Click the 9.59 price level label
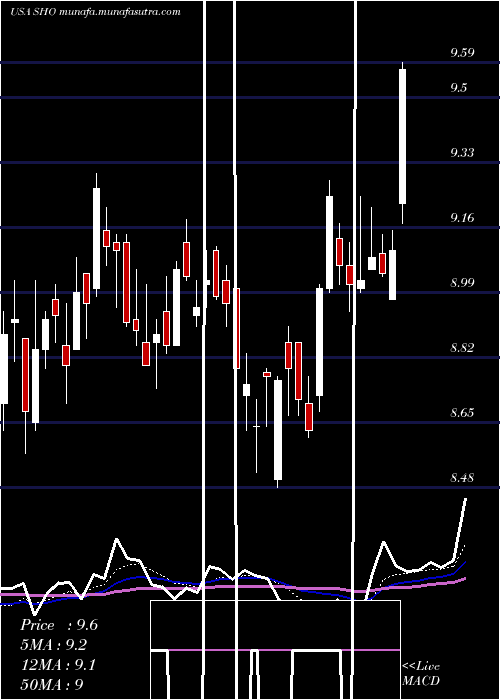The image size is (500, 700). pyautogui.click(x=462, y=53)
